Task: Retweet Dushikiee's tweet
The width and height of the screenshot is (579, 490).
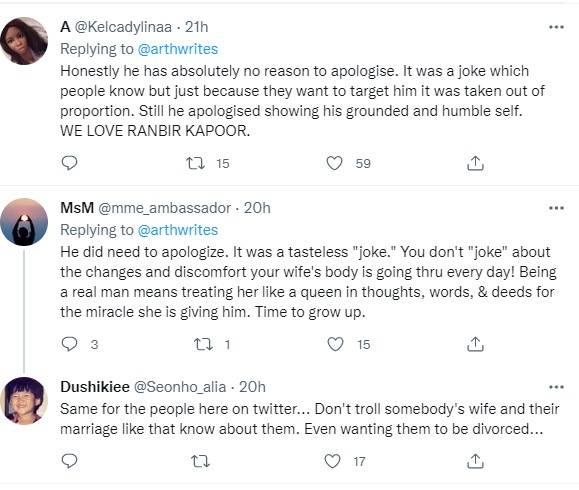Action: point(201,461)
